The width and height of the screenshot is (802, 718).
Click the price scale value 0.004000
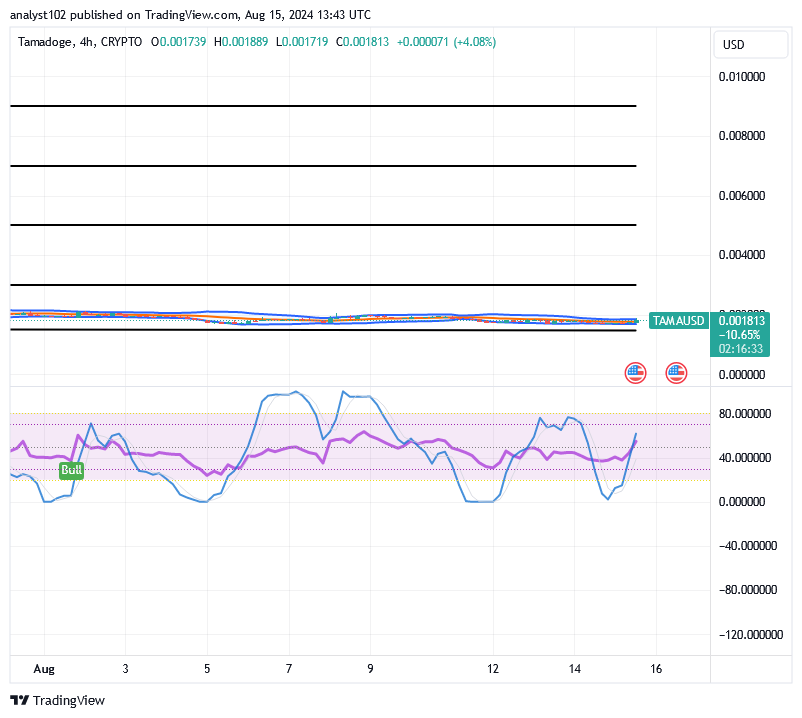(x=741, y=255)
